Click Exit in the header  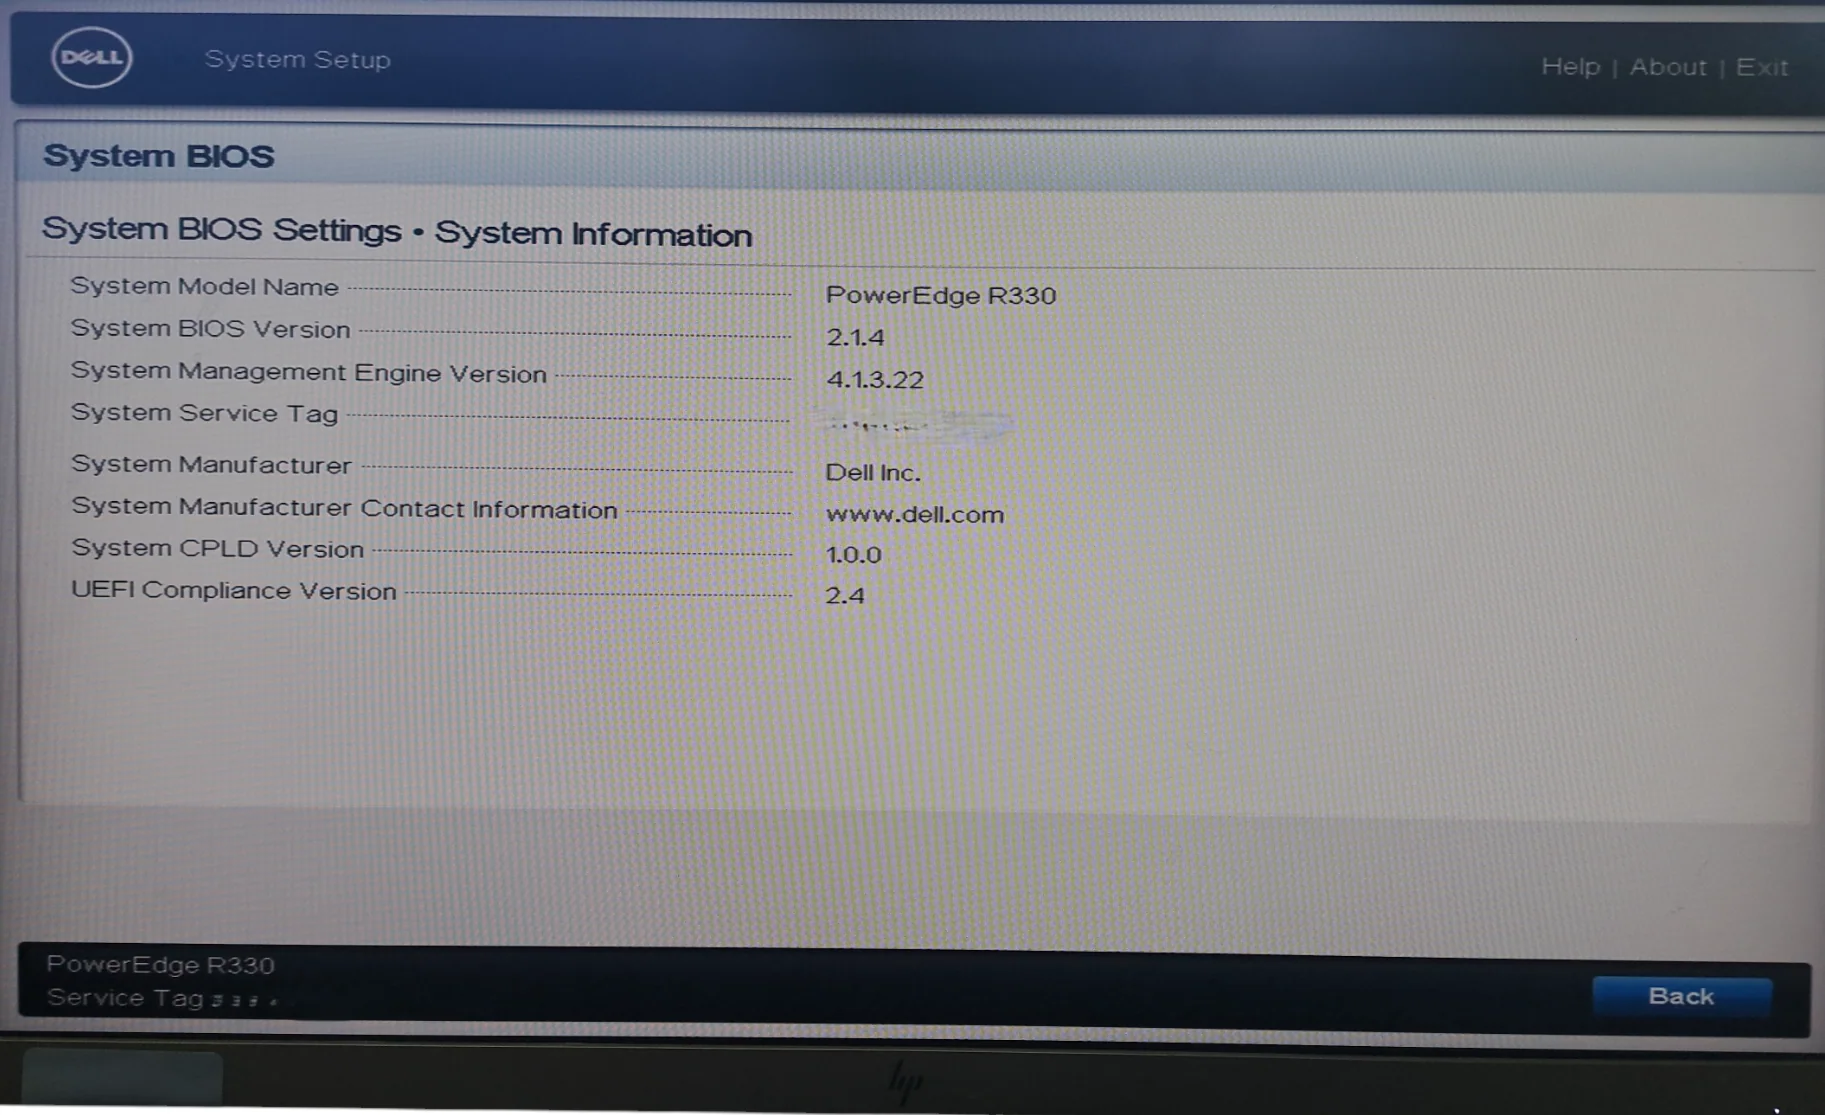(x=1762, y=67)
